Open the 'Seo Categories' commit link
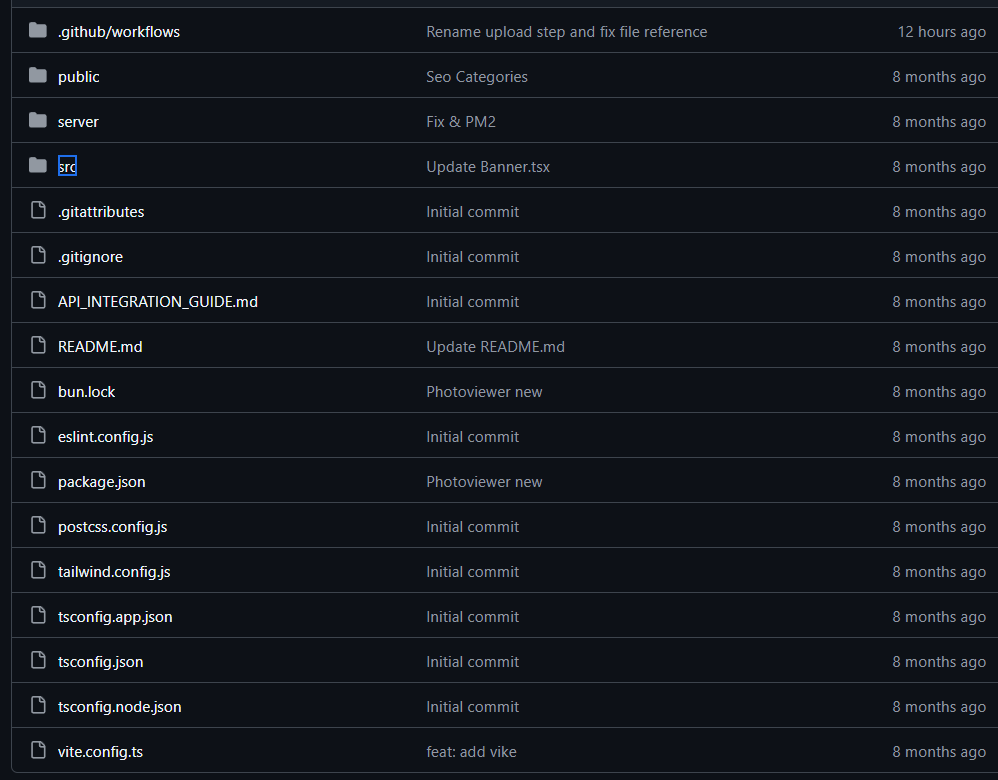998x780 pixels. pos(477,77)
